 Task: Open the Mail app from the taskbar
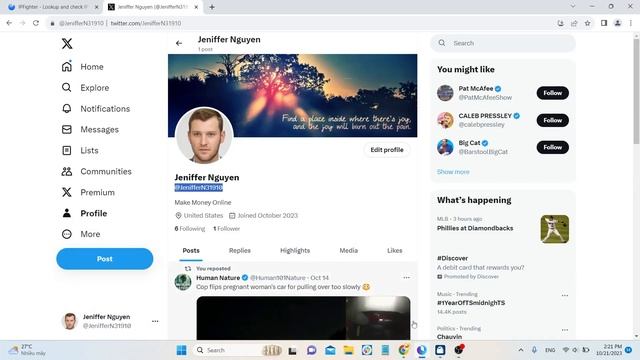[330, 350]
